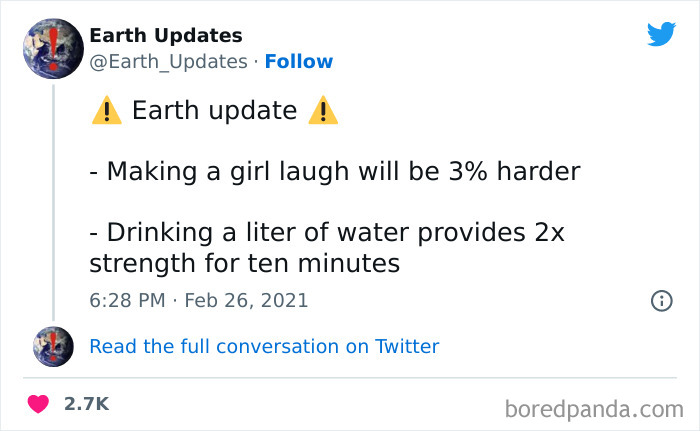Click the "strength for ten minutes" text
This screenshot has height=431, width=700.
pyautogui.click(x=244, y=264)
